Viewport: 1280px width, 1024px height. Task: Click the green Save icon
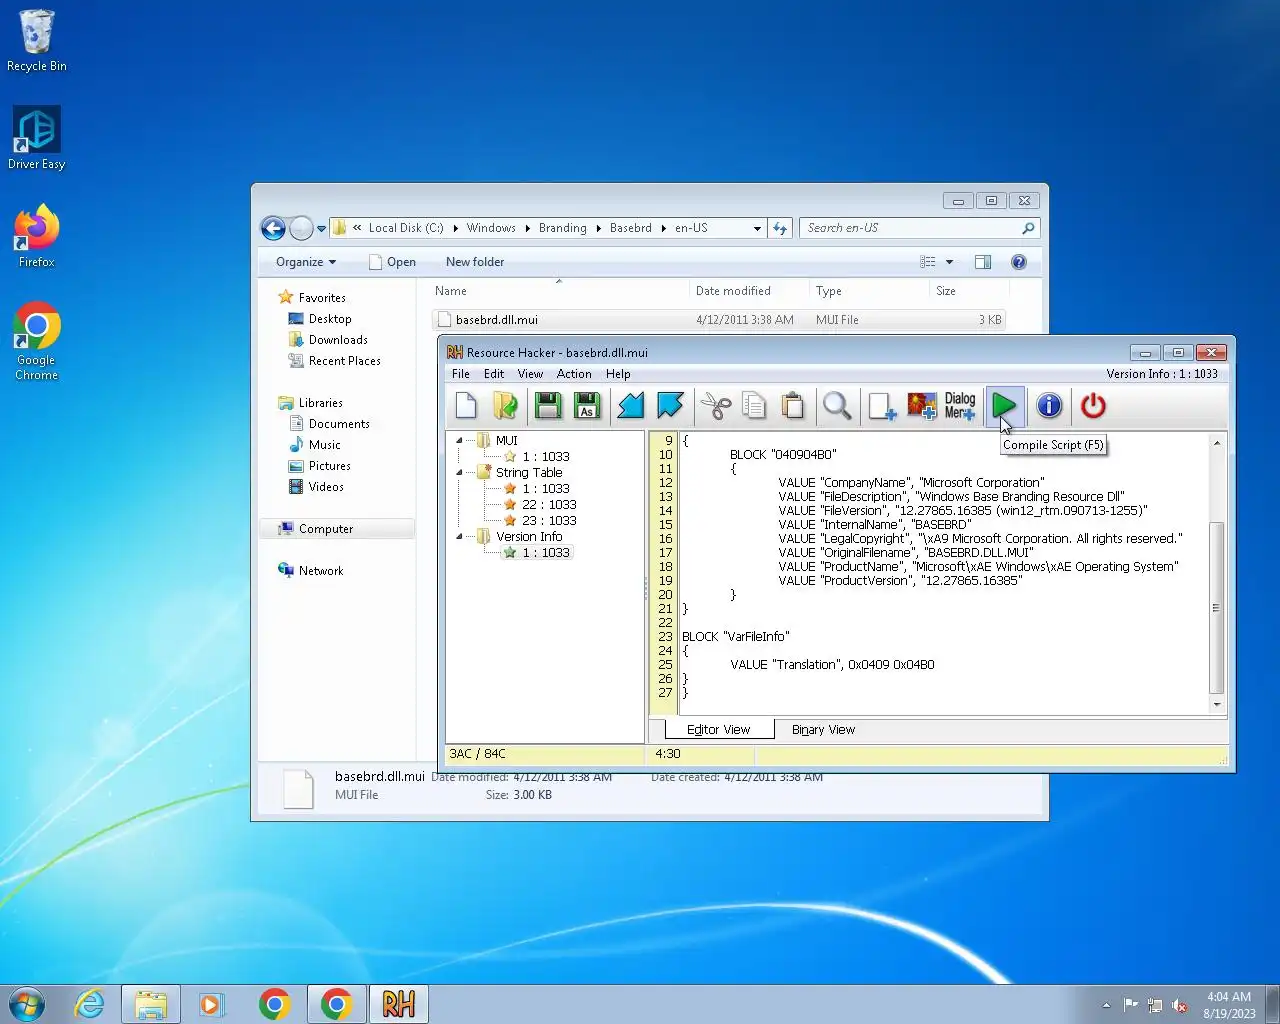(x=547, y=406)
